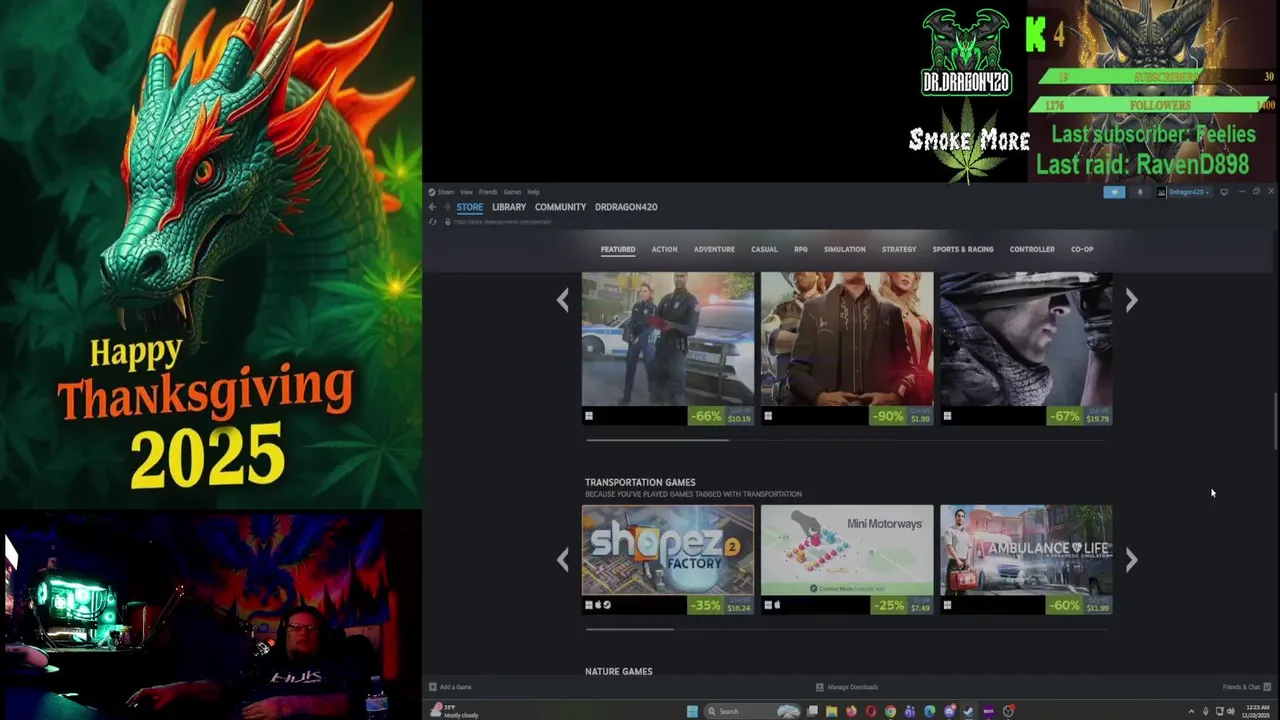Viewport: 1280px width, 720px height.
Task: Open the Ambulance Life game card
Action: coord(1026,559)
